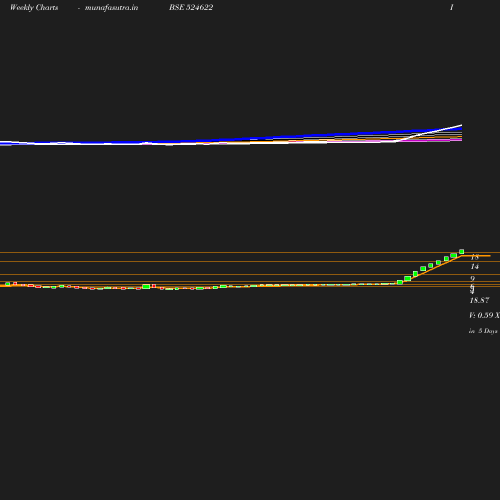Screen dimensions: 500x500
Task: Click the "BSE 524622" stock code text
Action: click(x=191, y=7)
